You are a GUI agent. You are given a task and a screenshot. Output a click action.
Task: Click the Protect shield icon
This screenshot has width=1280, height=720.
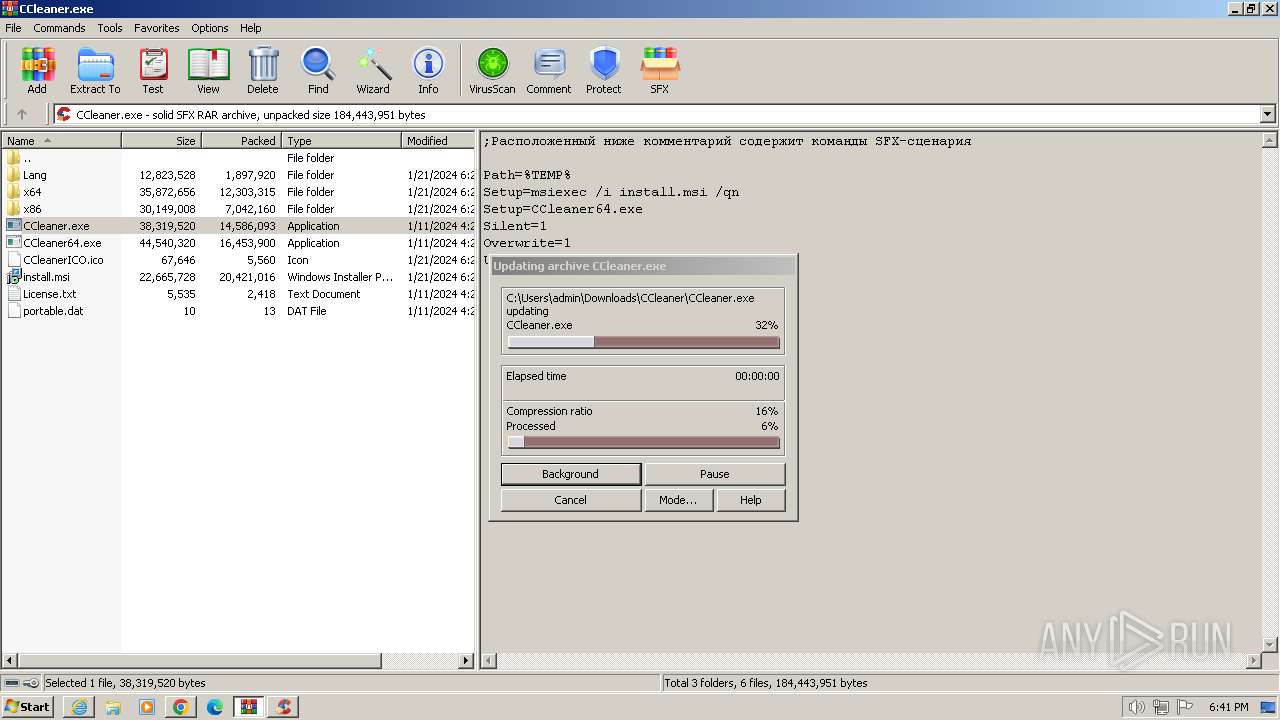pos(604,70)
